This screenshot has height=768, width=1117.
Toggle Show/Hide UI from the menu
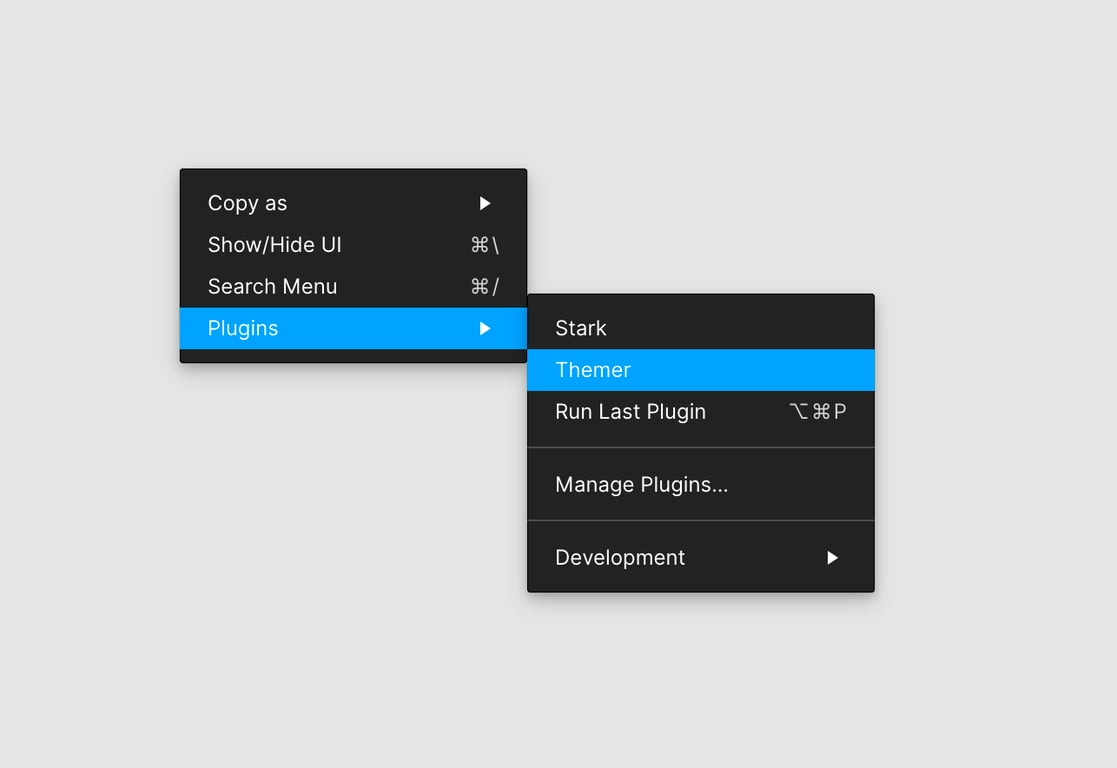[274, 245]
